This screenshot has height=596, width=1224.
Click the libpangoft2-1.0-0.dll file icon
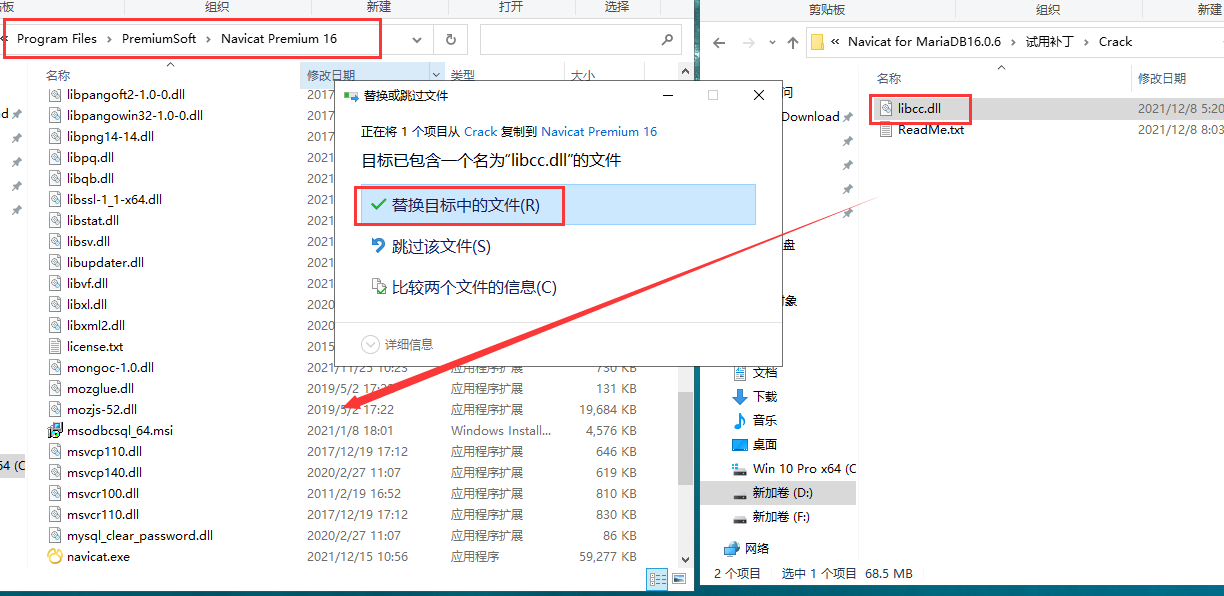[56, 94]
